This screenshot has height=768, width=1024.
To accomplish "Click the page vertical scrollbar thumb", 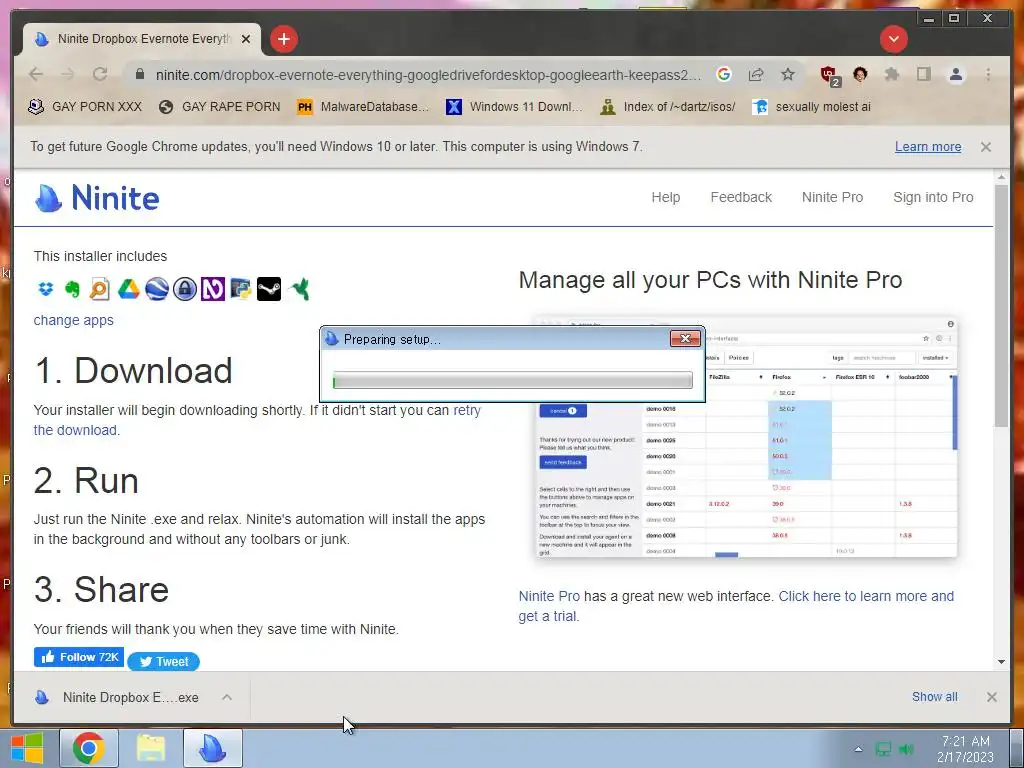I will point(1001,307).
